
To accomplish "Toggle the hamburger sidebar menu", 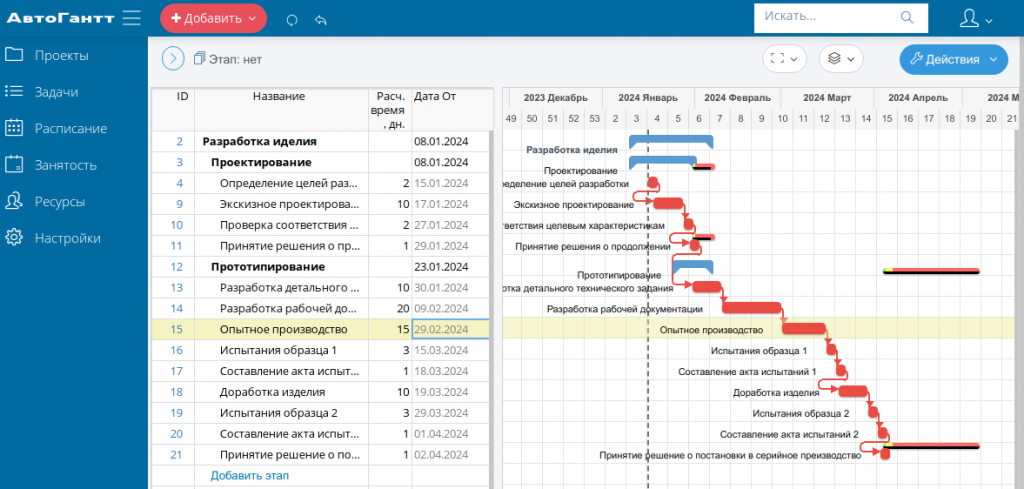I will point(131,18).
